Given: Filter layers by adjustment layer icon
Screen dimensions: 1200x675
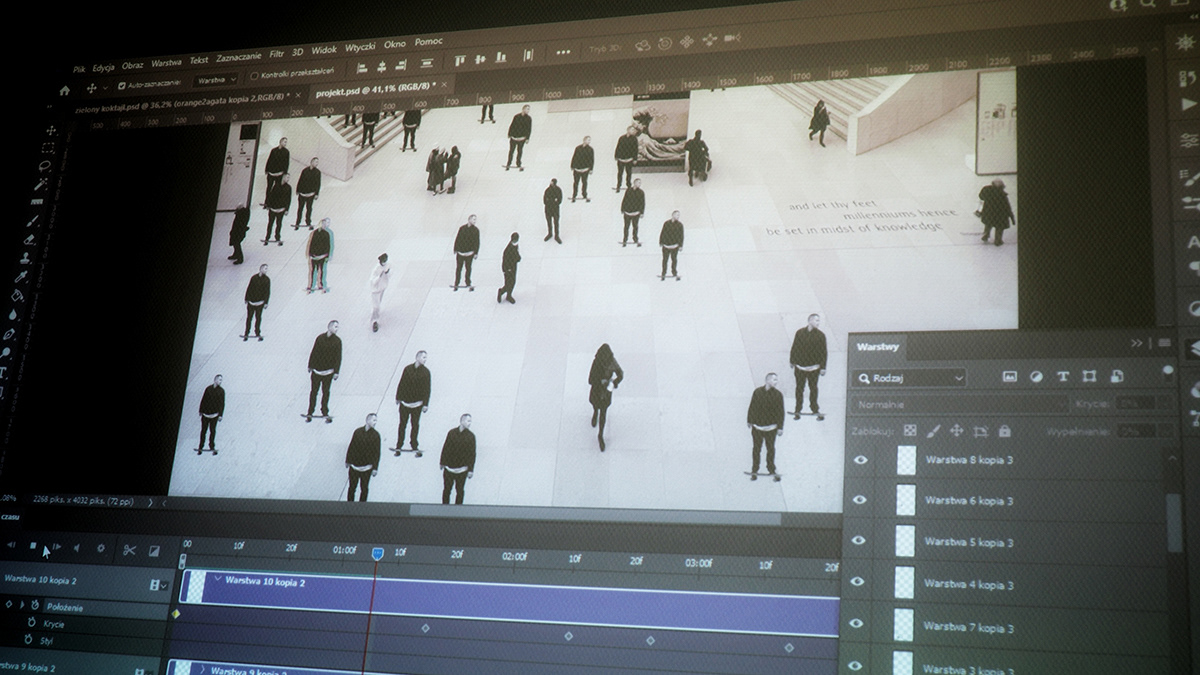Looking at the screenshot, I should pos(1036,377).
